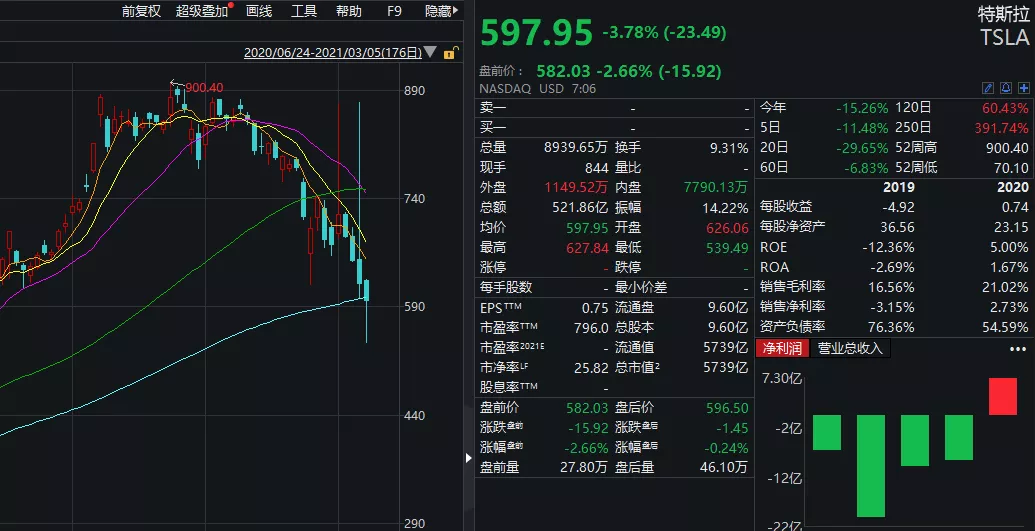Click the 5日 return -11.48%
This screenshot has width=1035, height=531.
862,127
